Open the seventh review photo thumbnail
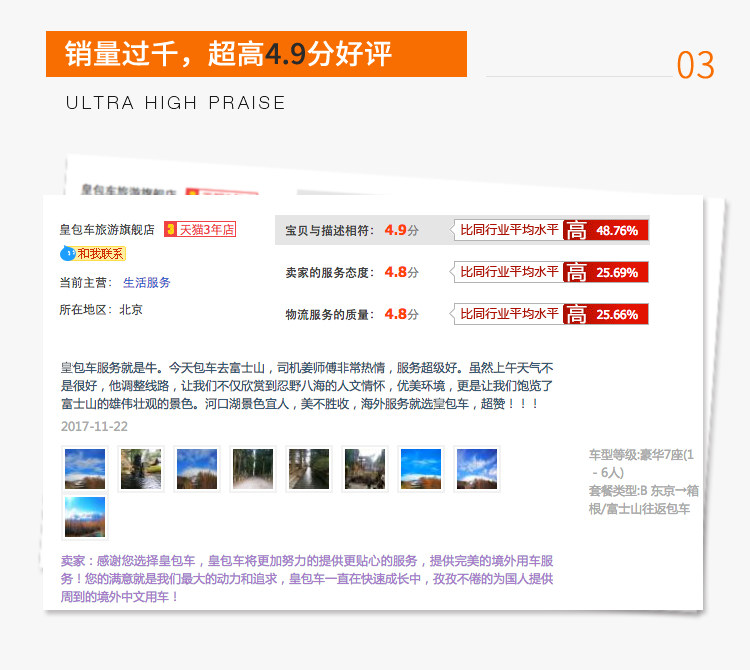This screenshot has height=670, width=750. pyautogui.click(x=420, y=469)
